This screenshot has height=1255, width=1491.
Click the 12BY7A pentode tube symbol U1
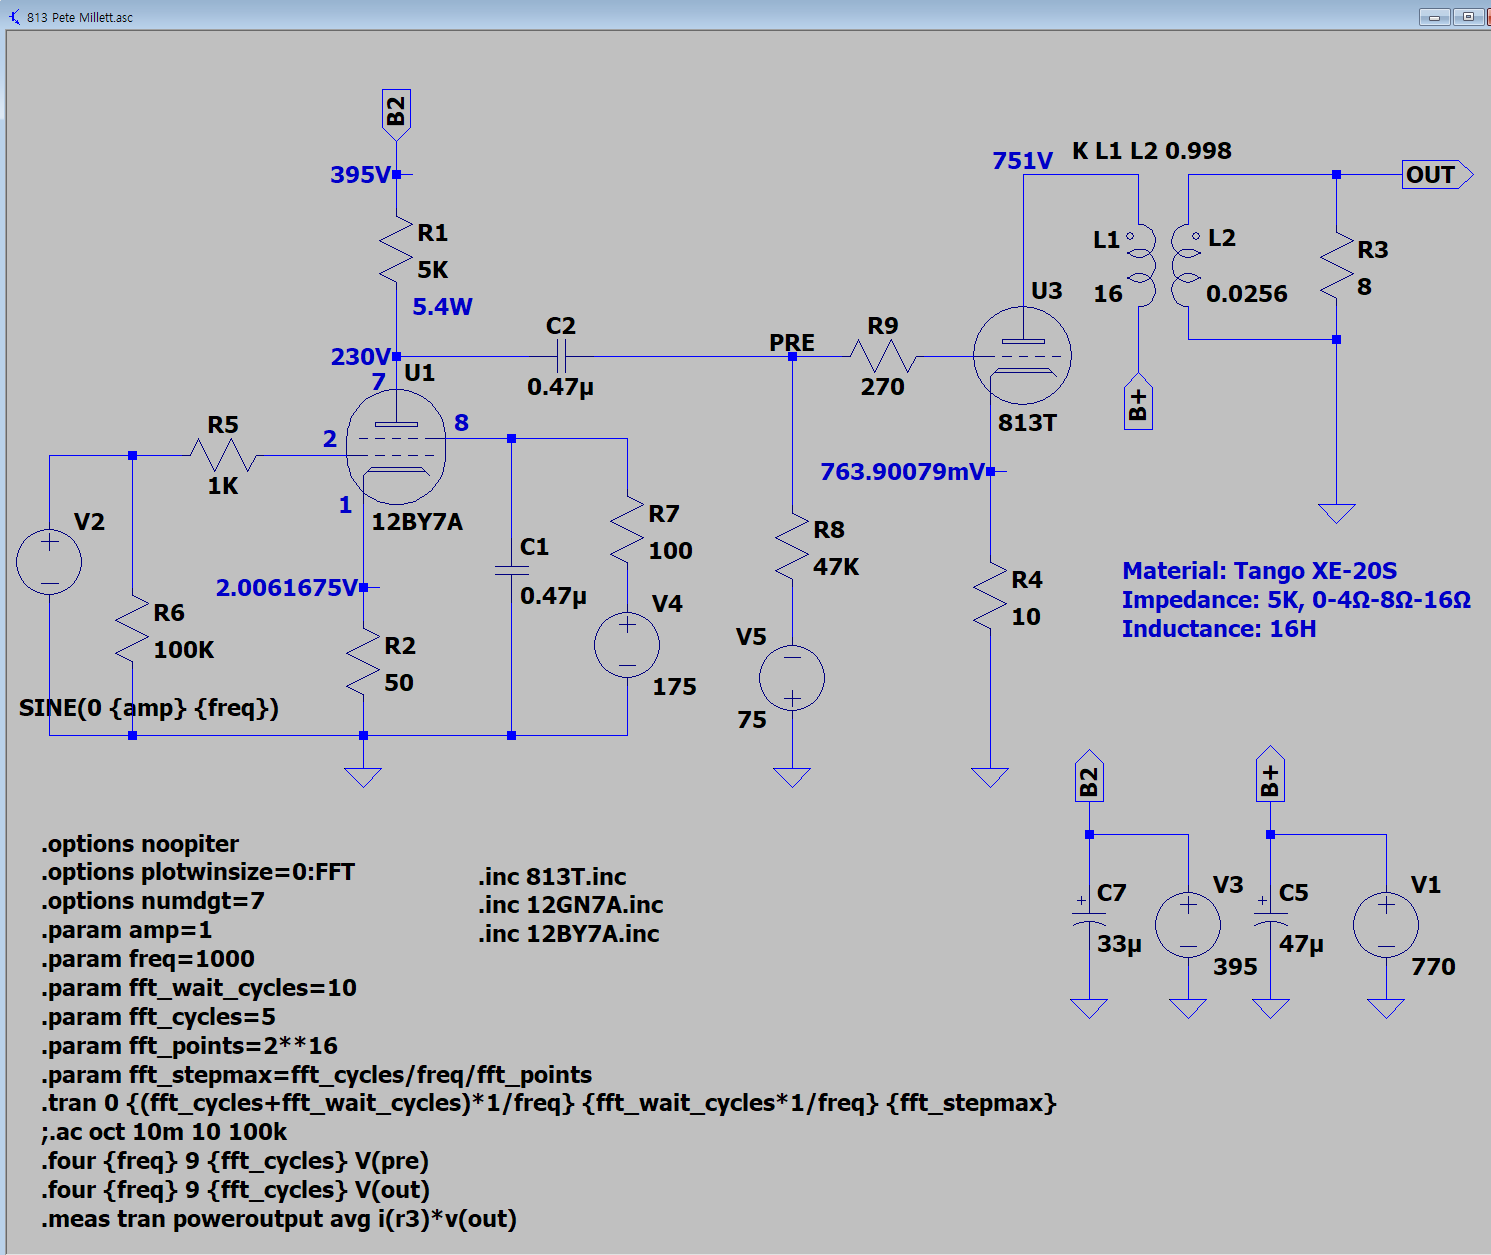[x=396, y=447]
